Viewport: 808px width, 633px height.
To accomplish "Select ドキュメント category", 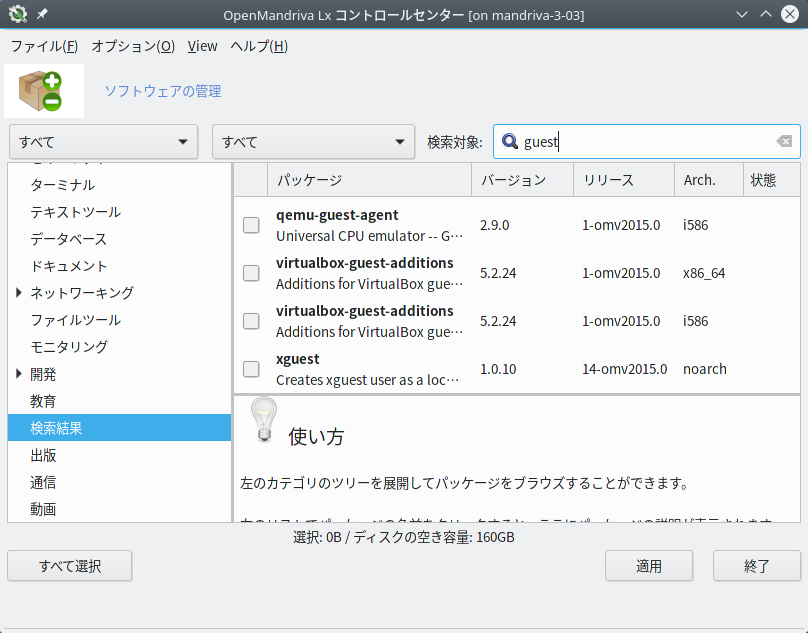I will [69, 266].
